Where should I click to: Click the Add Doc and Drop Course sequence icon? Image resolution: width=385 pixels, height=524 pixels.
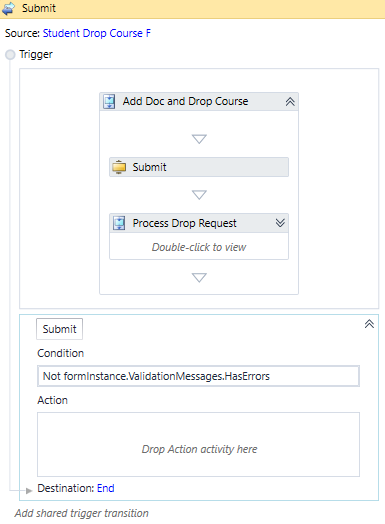pos(109,101)
